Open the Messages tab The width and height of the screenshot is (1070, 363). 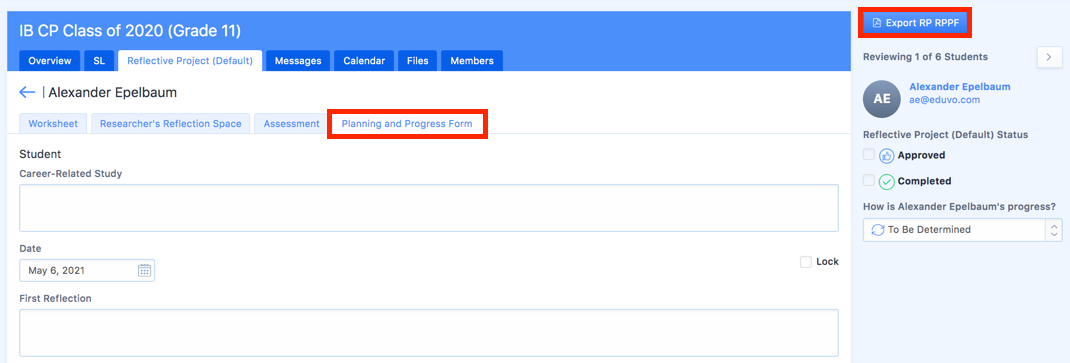click(x=298, y=61)
